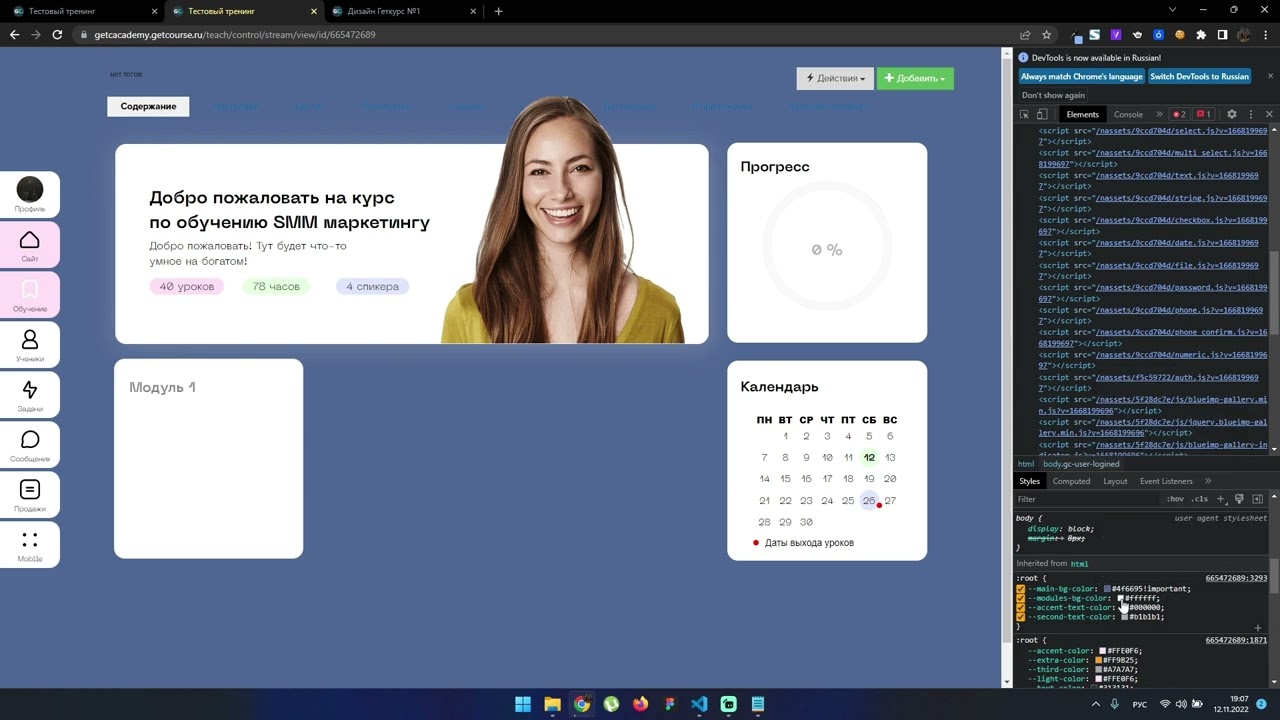Click Switch DevTools to Russian button
The height and width of the screenshot is (720, 1280).
(1199, 76)
